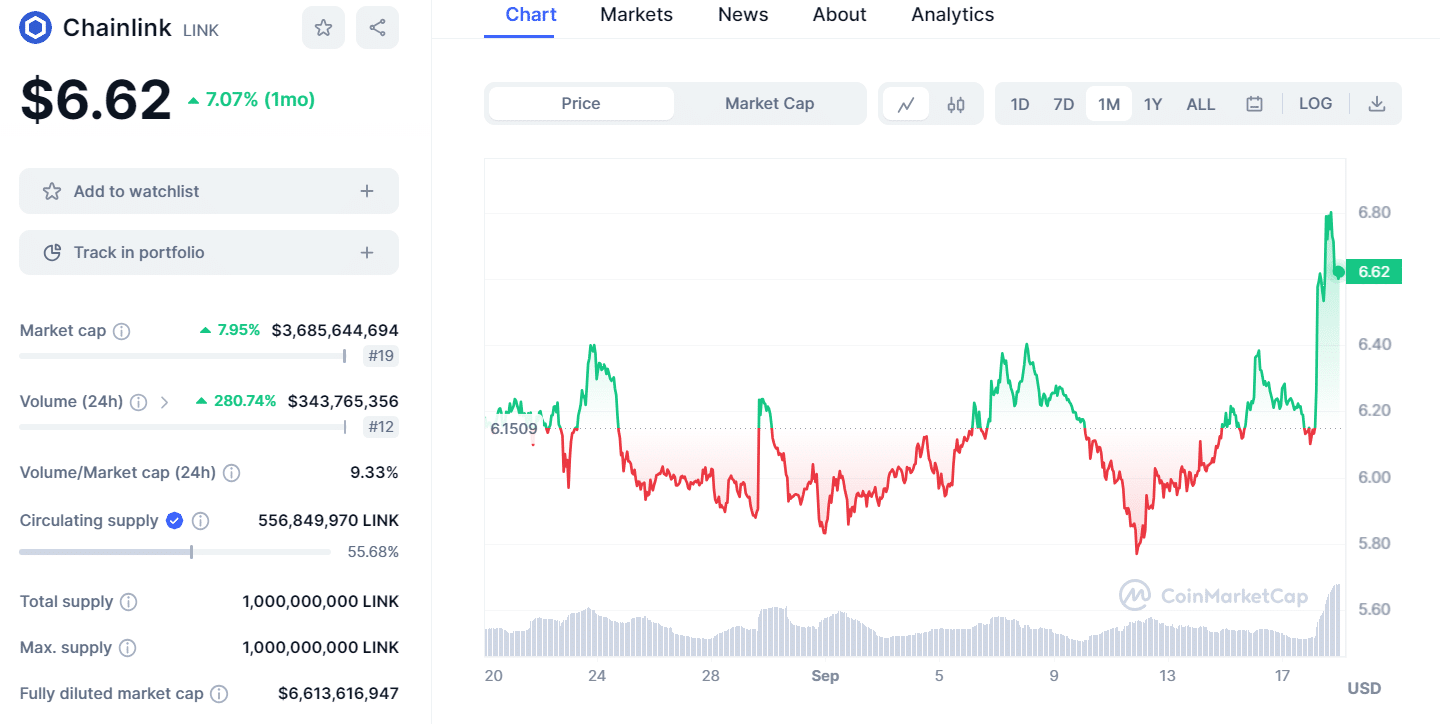Image resolution: width=1440 pixels, height=724 pixels.
Task: Click the Market cap #19 rank badge
Action: point(380,356)
